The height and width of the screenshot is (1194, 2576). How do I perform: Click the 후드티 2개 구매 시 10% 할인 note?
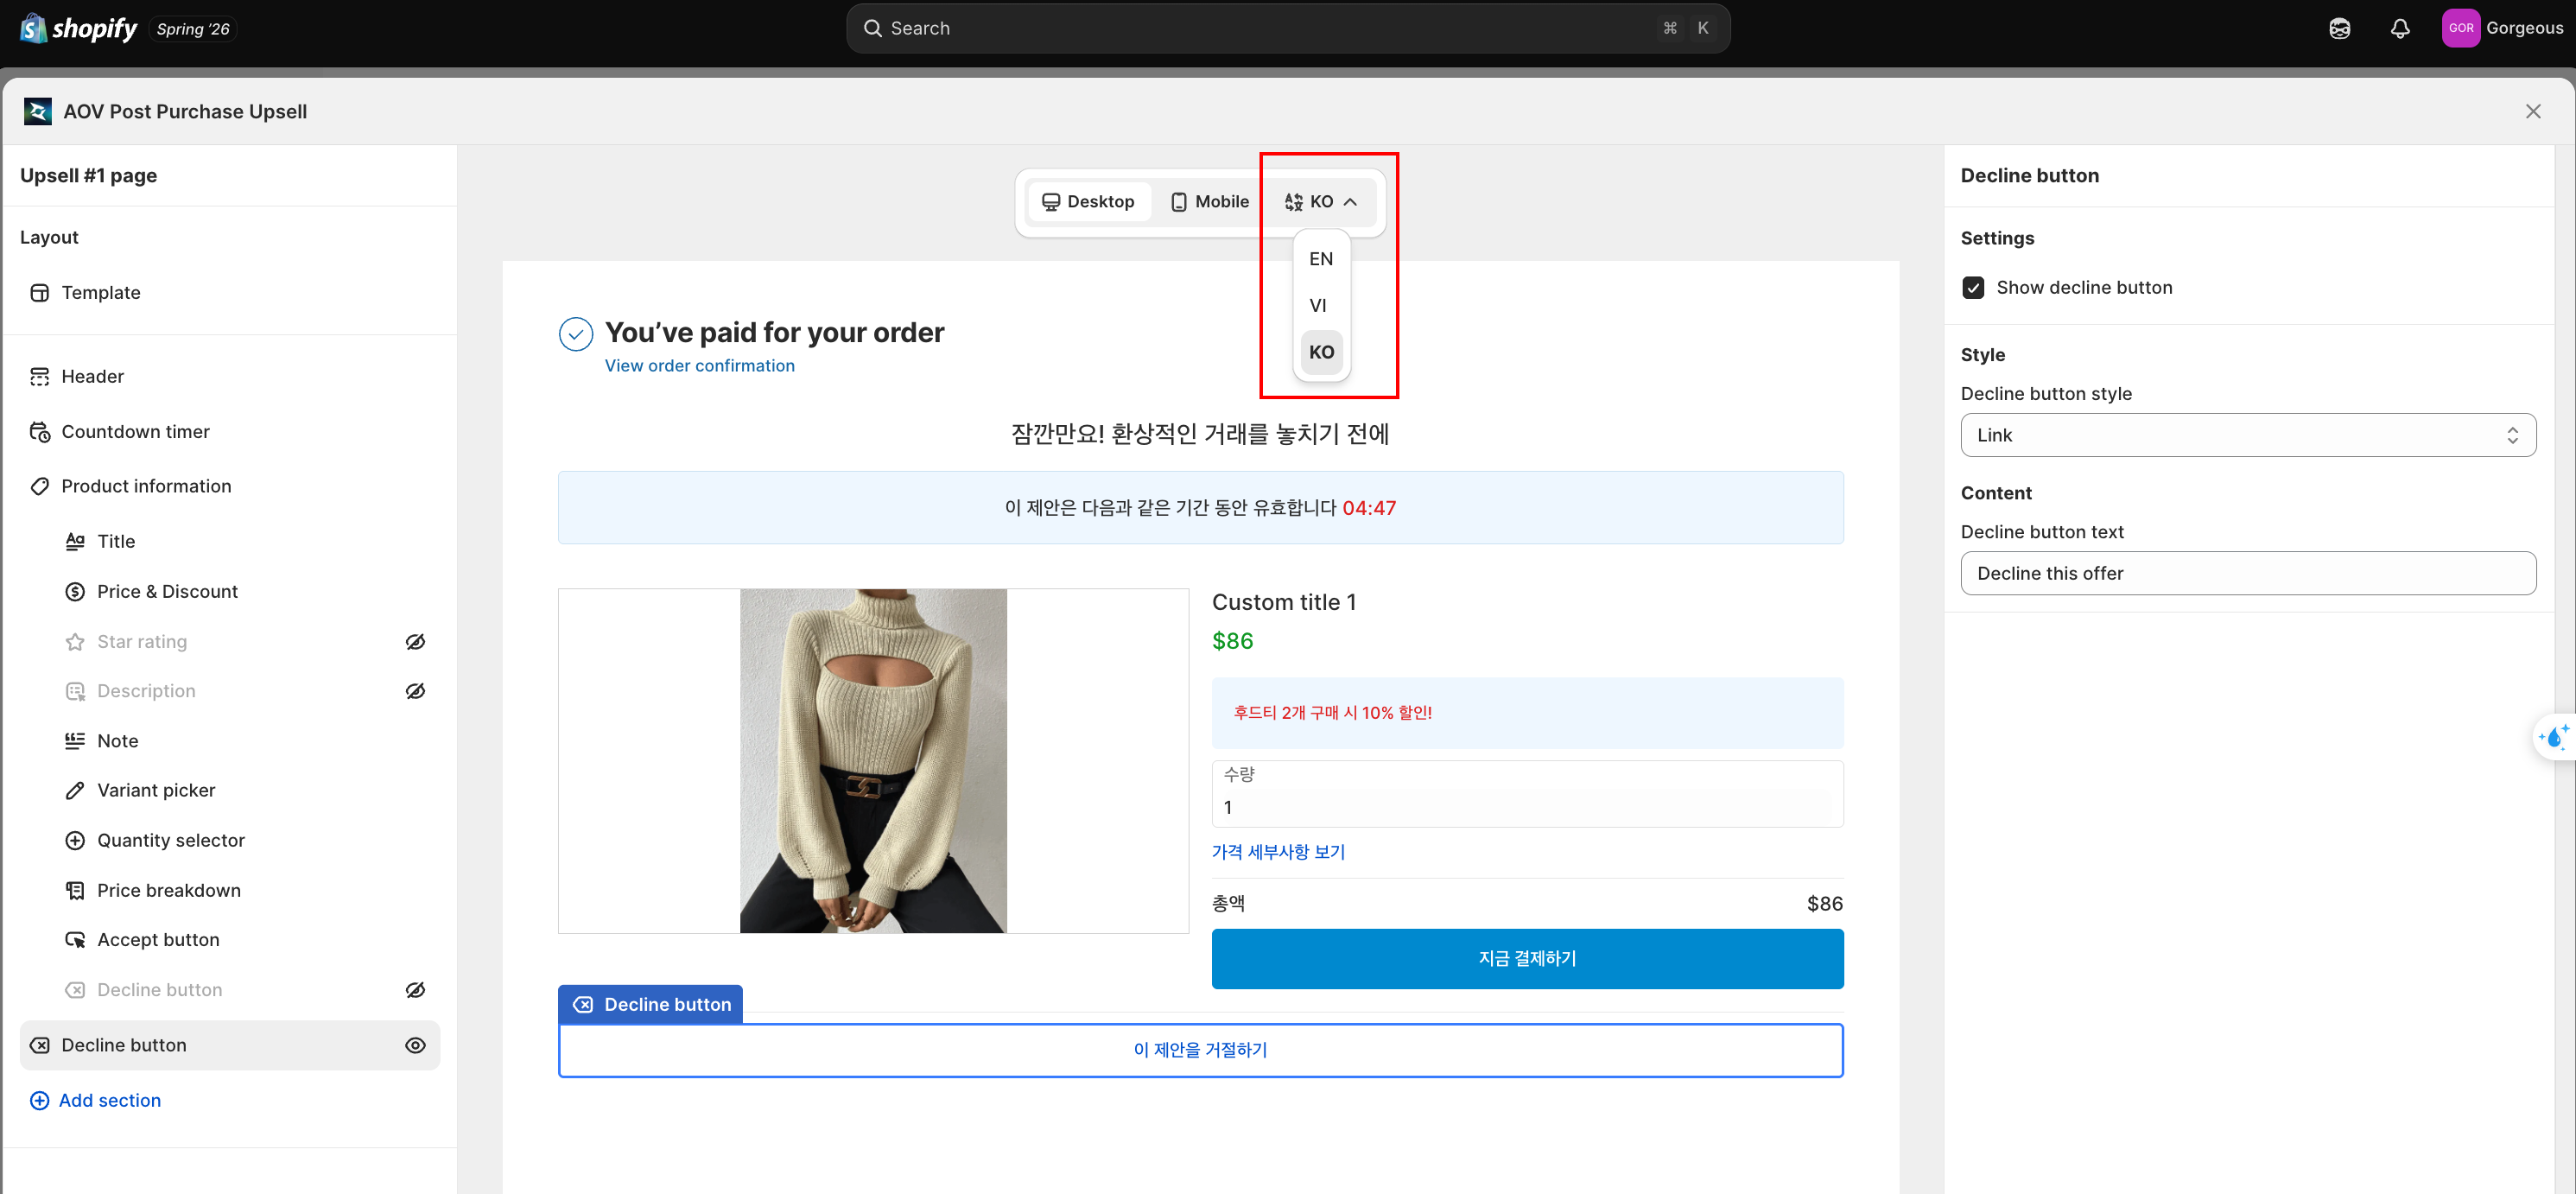[1527, 713]
